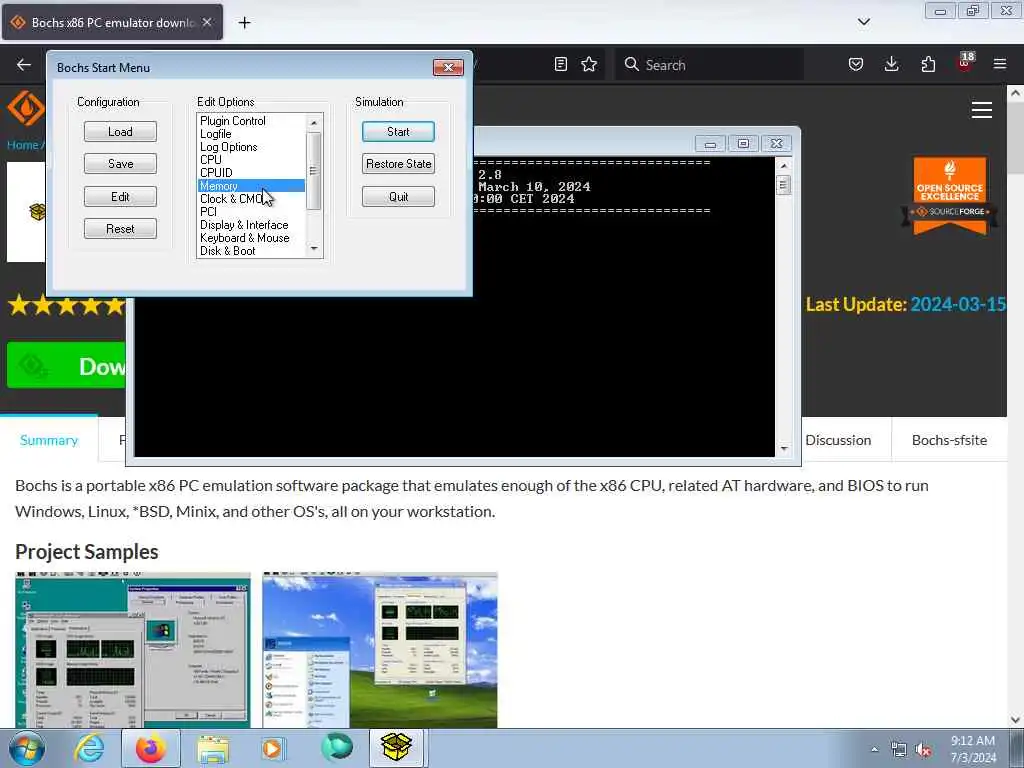
Task: Start the Bochs simulation
Action: pyautogui.click(x=398, y=131)
